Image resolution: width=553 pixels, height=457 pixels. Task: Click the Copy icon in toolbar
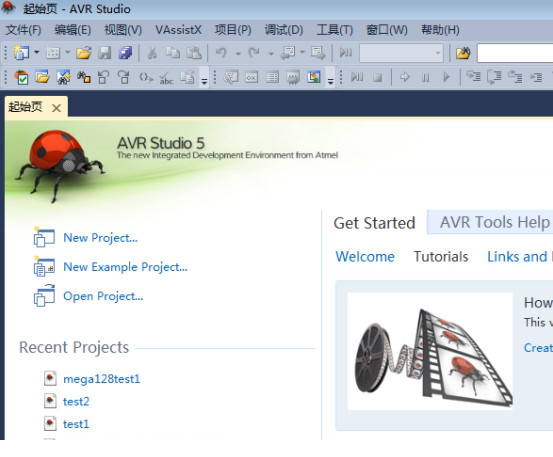point(173,53)
